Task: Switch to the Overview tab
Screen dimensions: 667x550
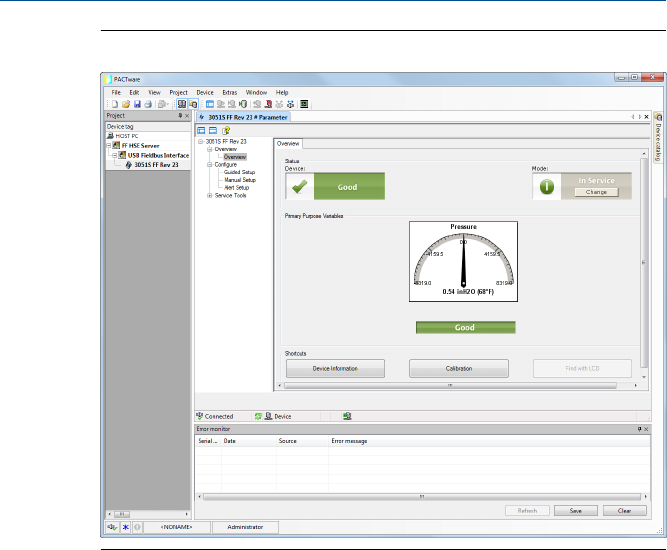Action: (x=288, y=144)
